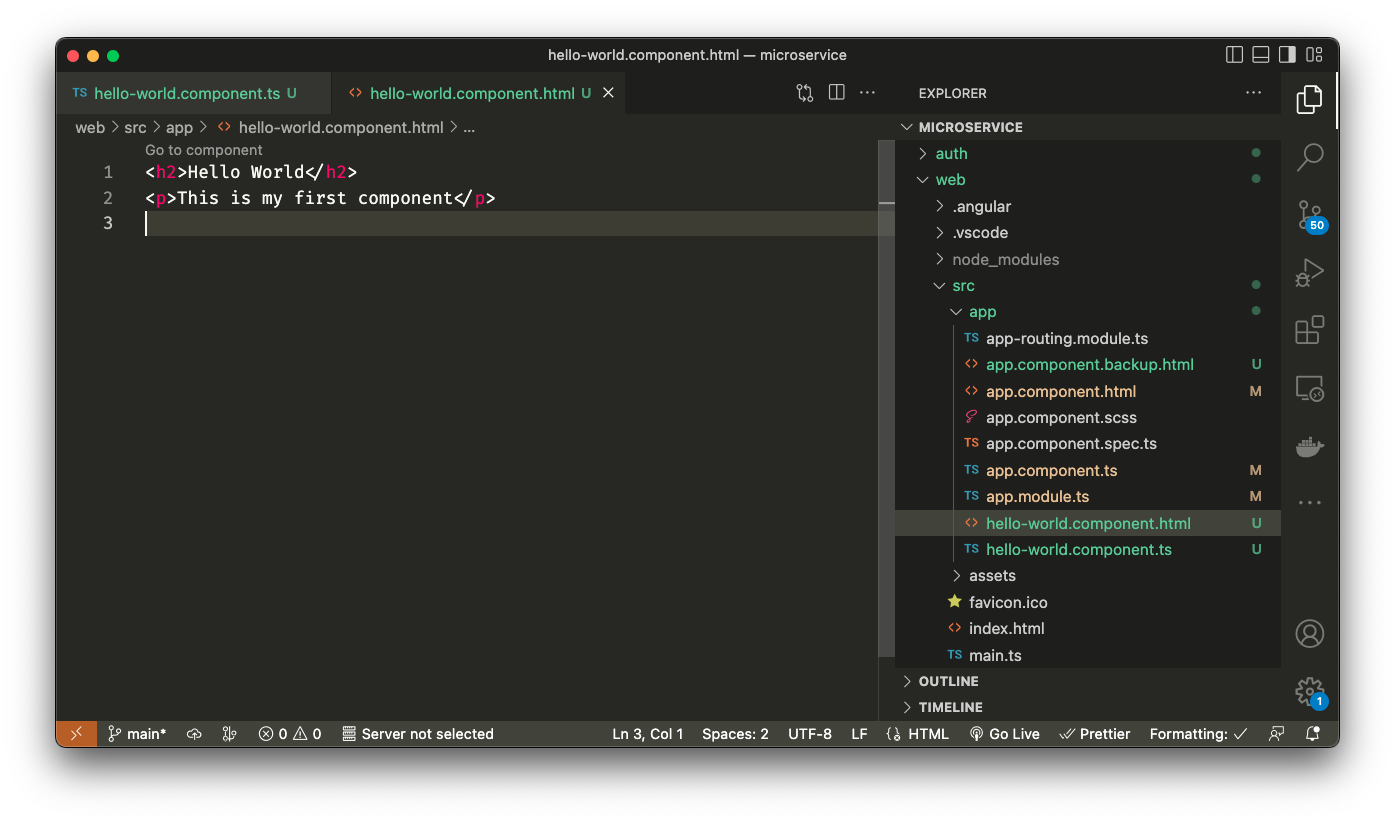Expand the auth folder

pyautogui.click(x=951, y=154)
